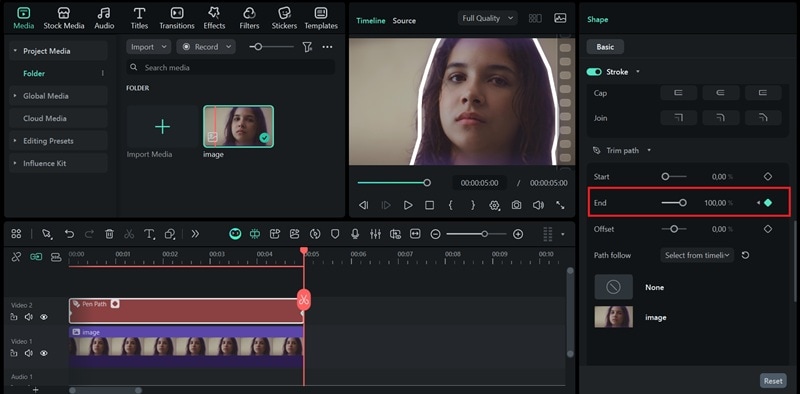Toggle the Stroke switch off
800x394 pixels.
pyautogui.click(x=594, y=72)
